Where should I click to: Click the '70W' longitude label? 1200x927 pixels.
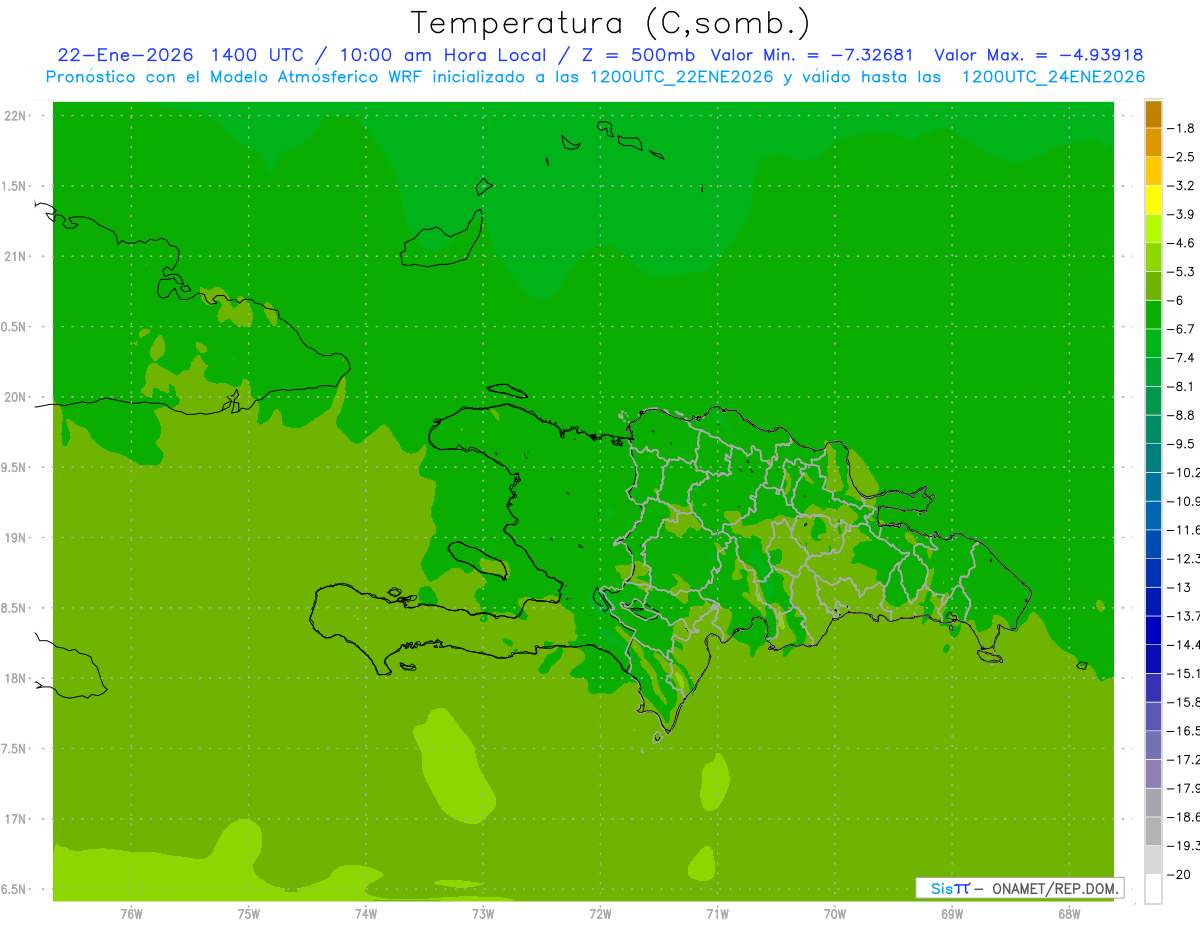pyautogui.click(x=835, y=914)
